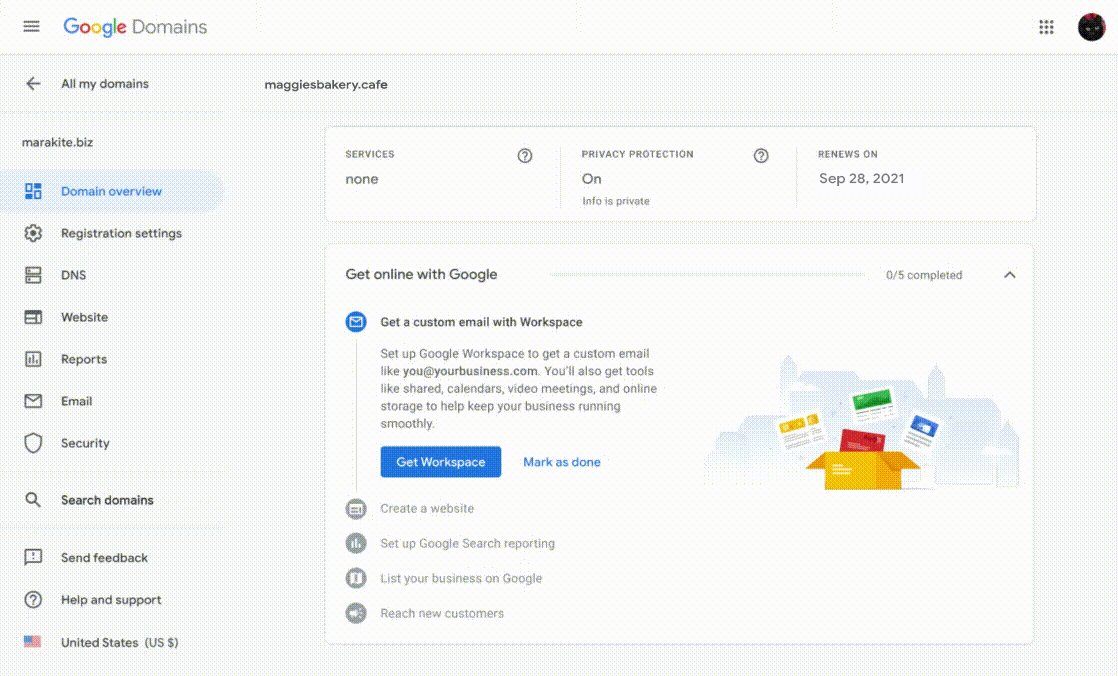Click the Domain overview dashboard icon
Viewport: 1118px width, 676px height.
click(x=33, y=191)
